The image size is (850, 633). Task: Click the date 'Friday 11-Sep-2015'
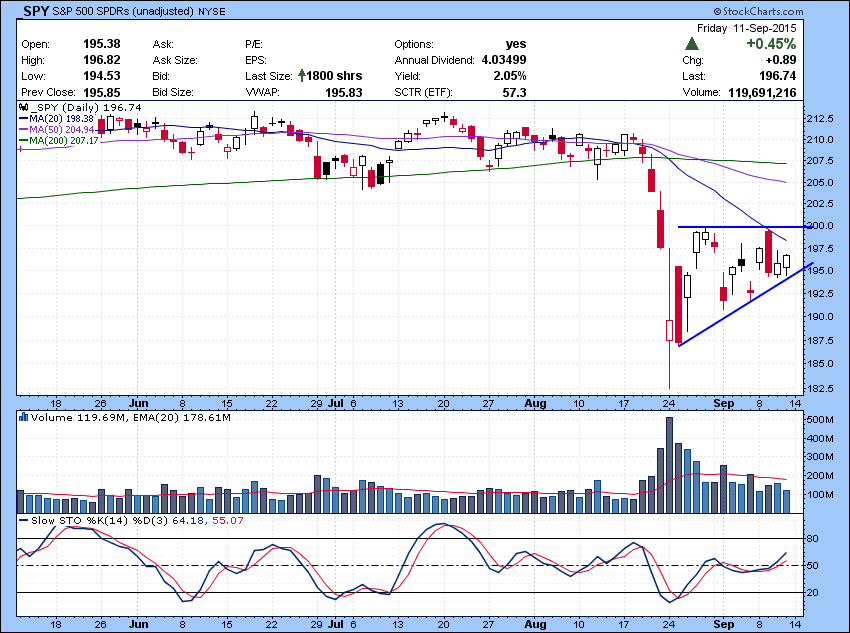click(746, 28)
